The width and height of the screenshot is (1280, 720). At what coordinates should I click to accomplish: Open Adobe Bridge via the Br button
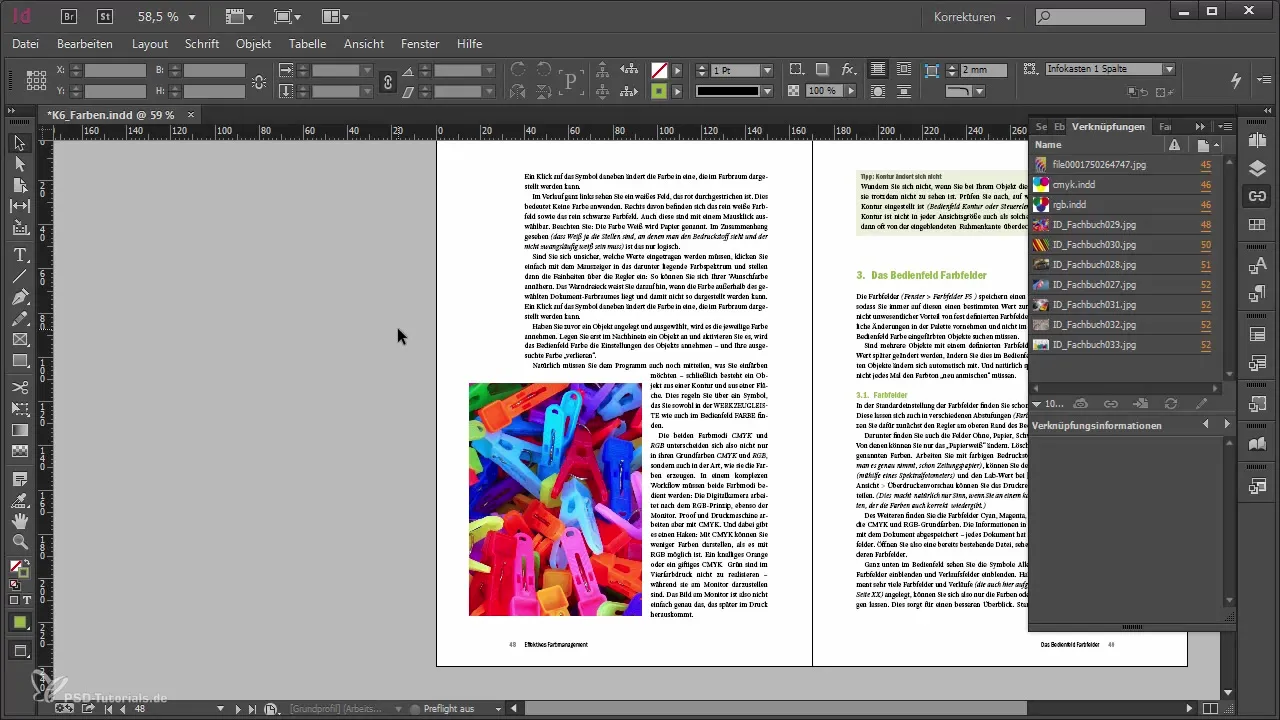[69, 16]
